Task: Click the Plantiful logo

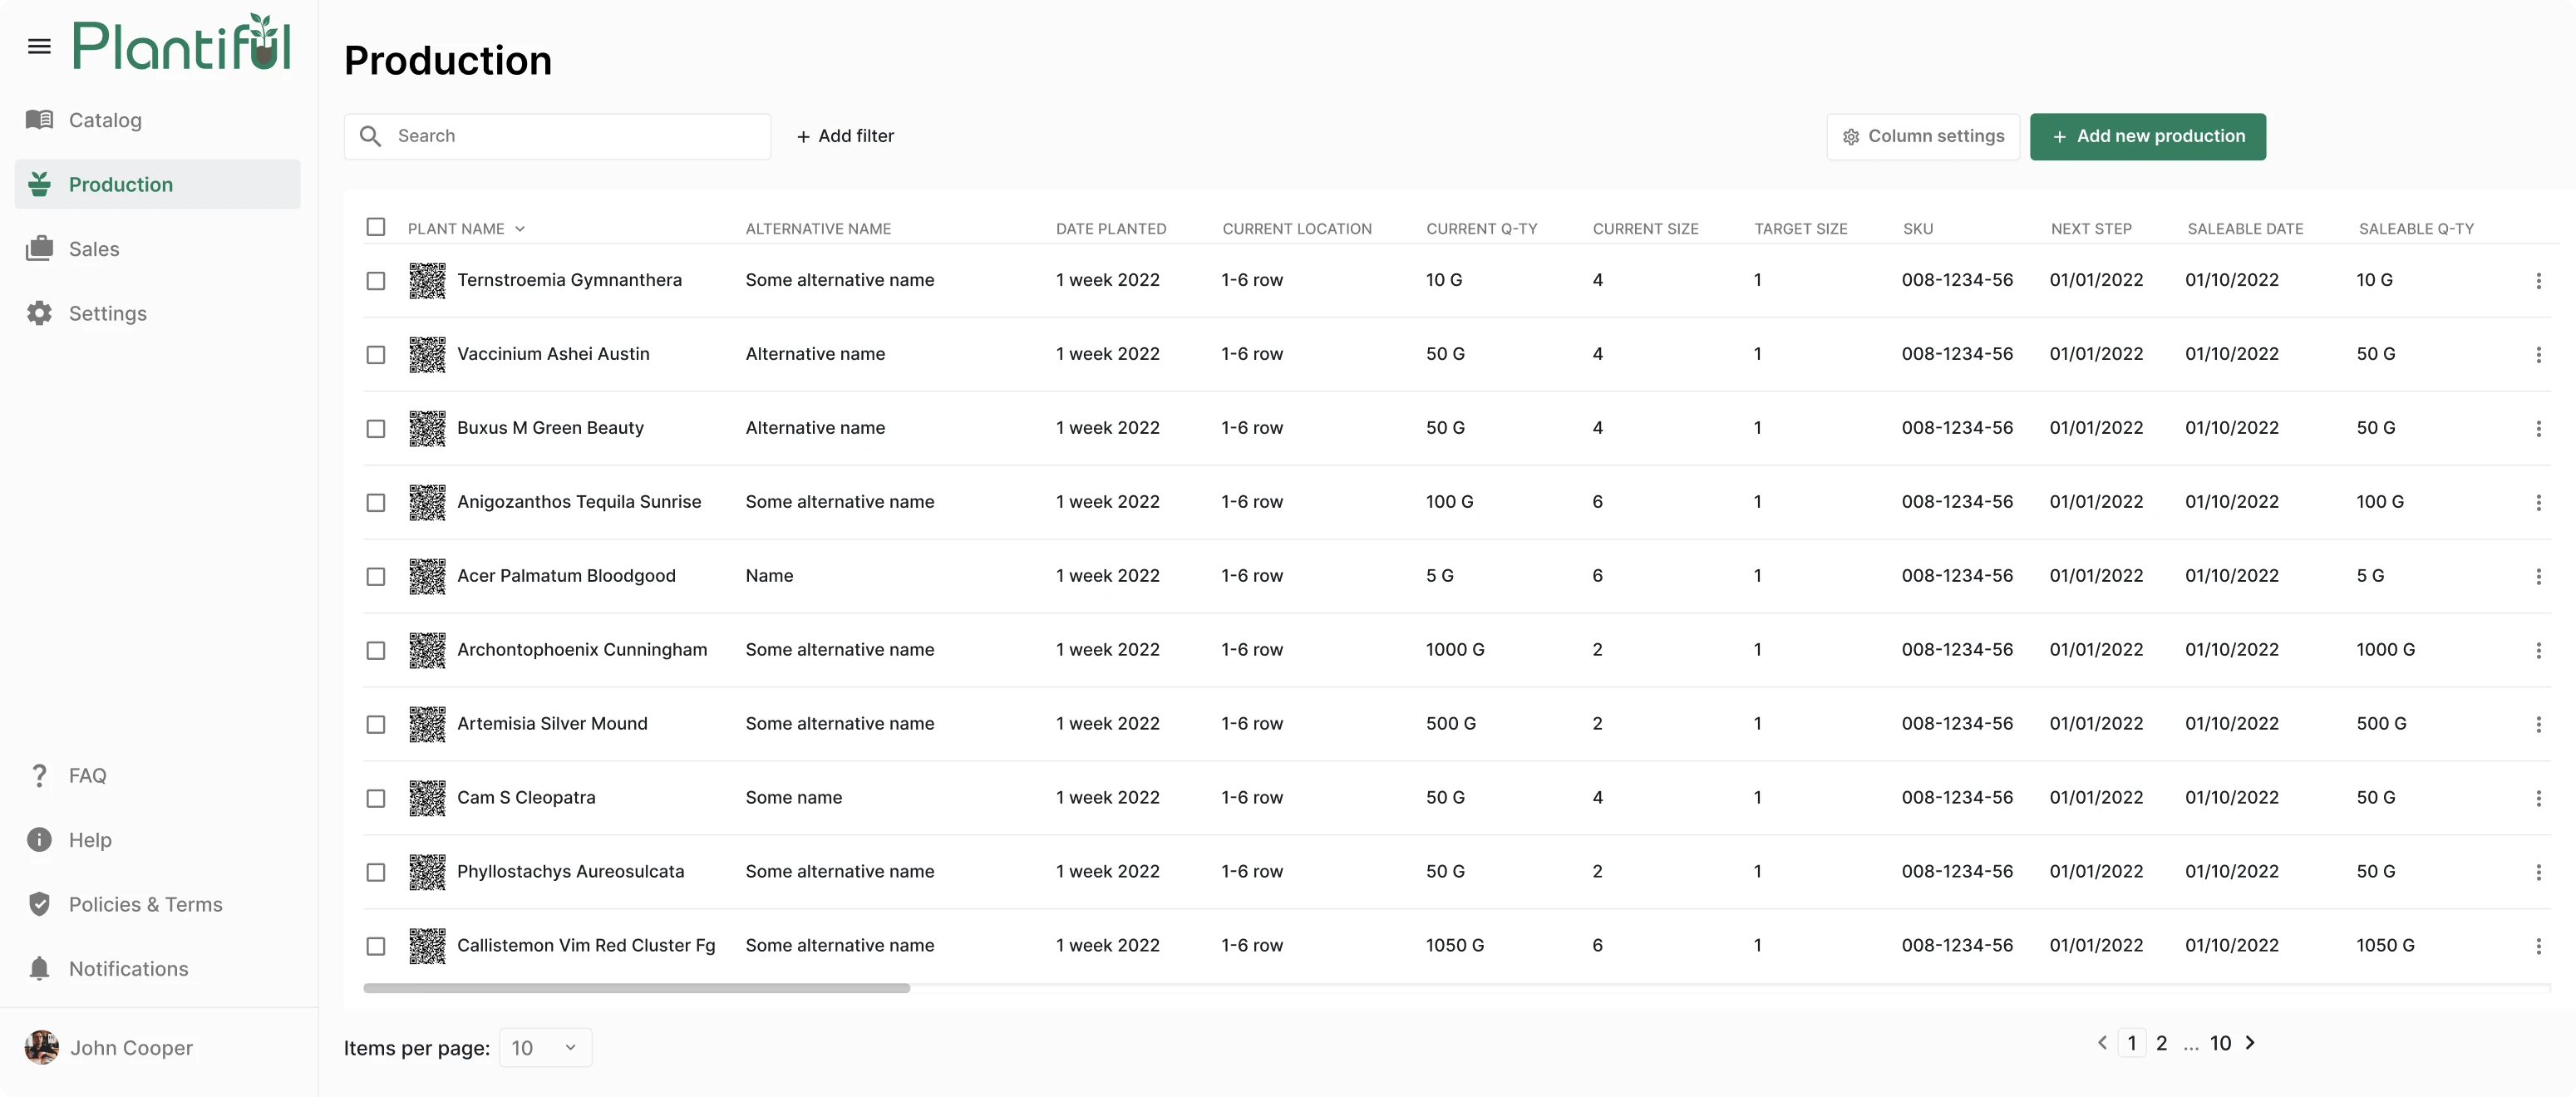Action: pos(181,42)
